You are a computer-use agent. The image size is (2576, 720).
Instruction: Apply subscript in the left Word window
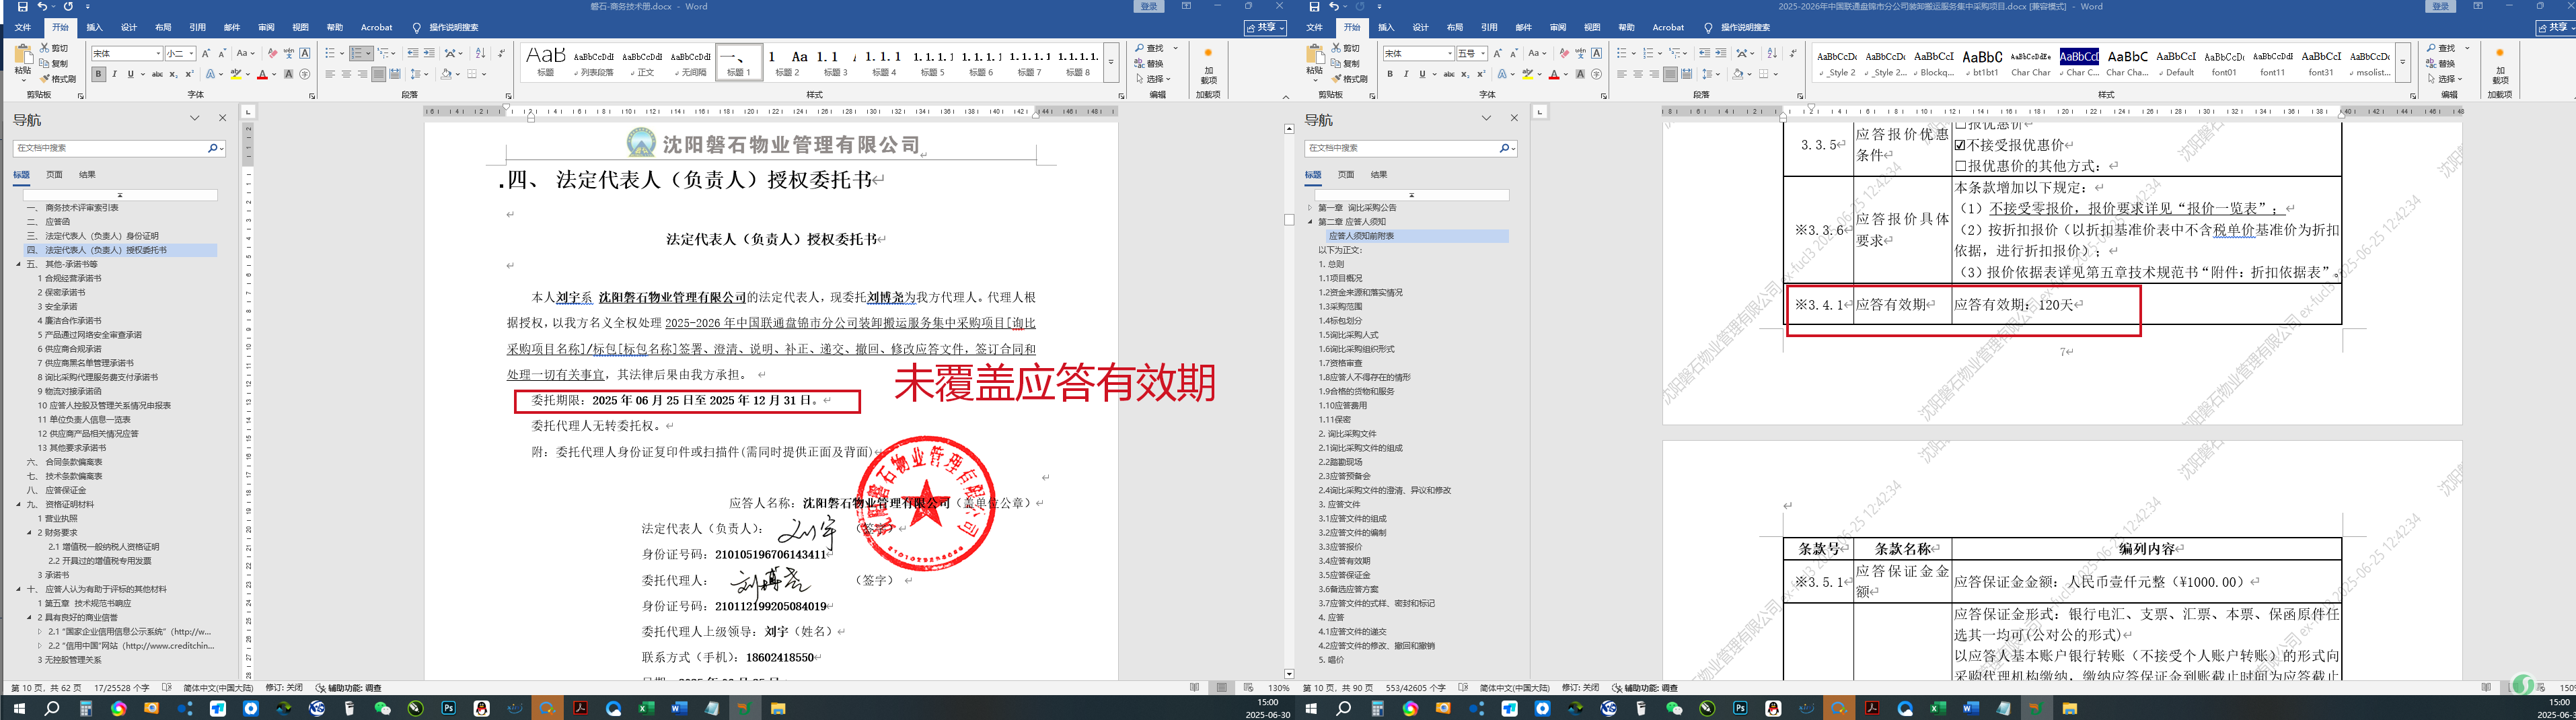click(173, 74)
